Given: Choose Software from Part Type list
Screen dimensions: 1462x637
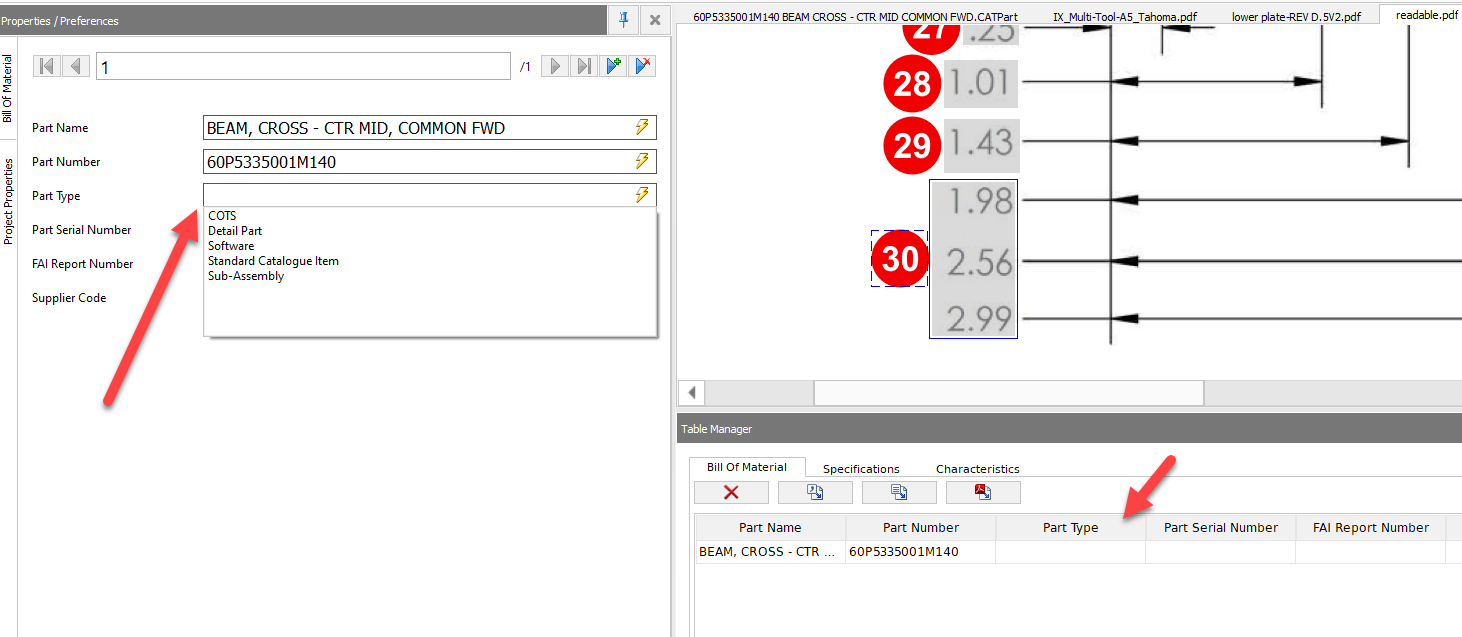Looking at the screenshot, I should [231, 246].
